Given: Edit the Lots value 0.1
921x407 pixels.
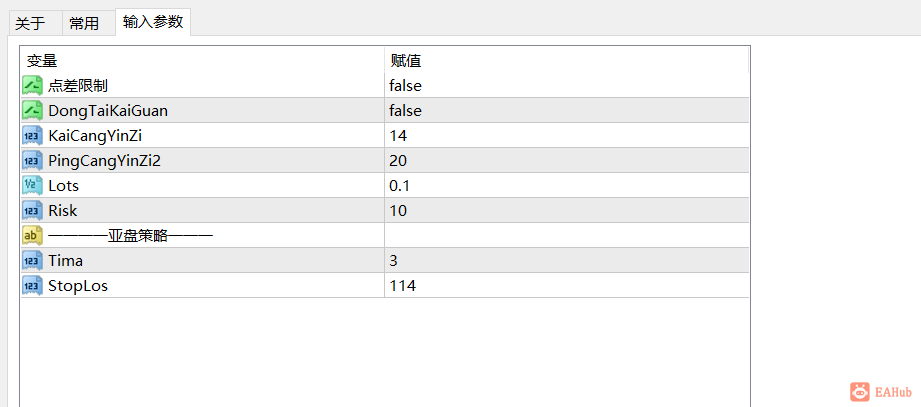Looking at the screenshot, I should coord(567,186).
